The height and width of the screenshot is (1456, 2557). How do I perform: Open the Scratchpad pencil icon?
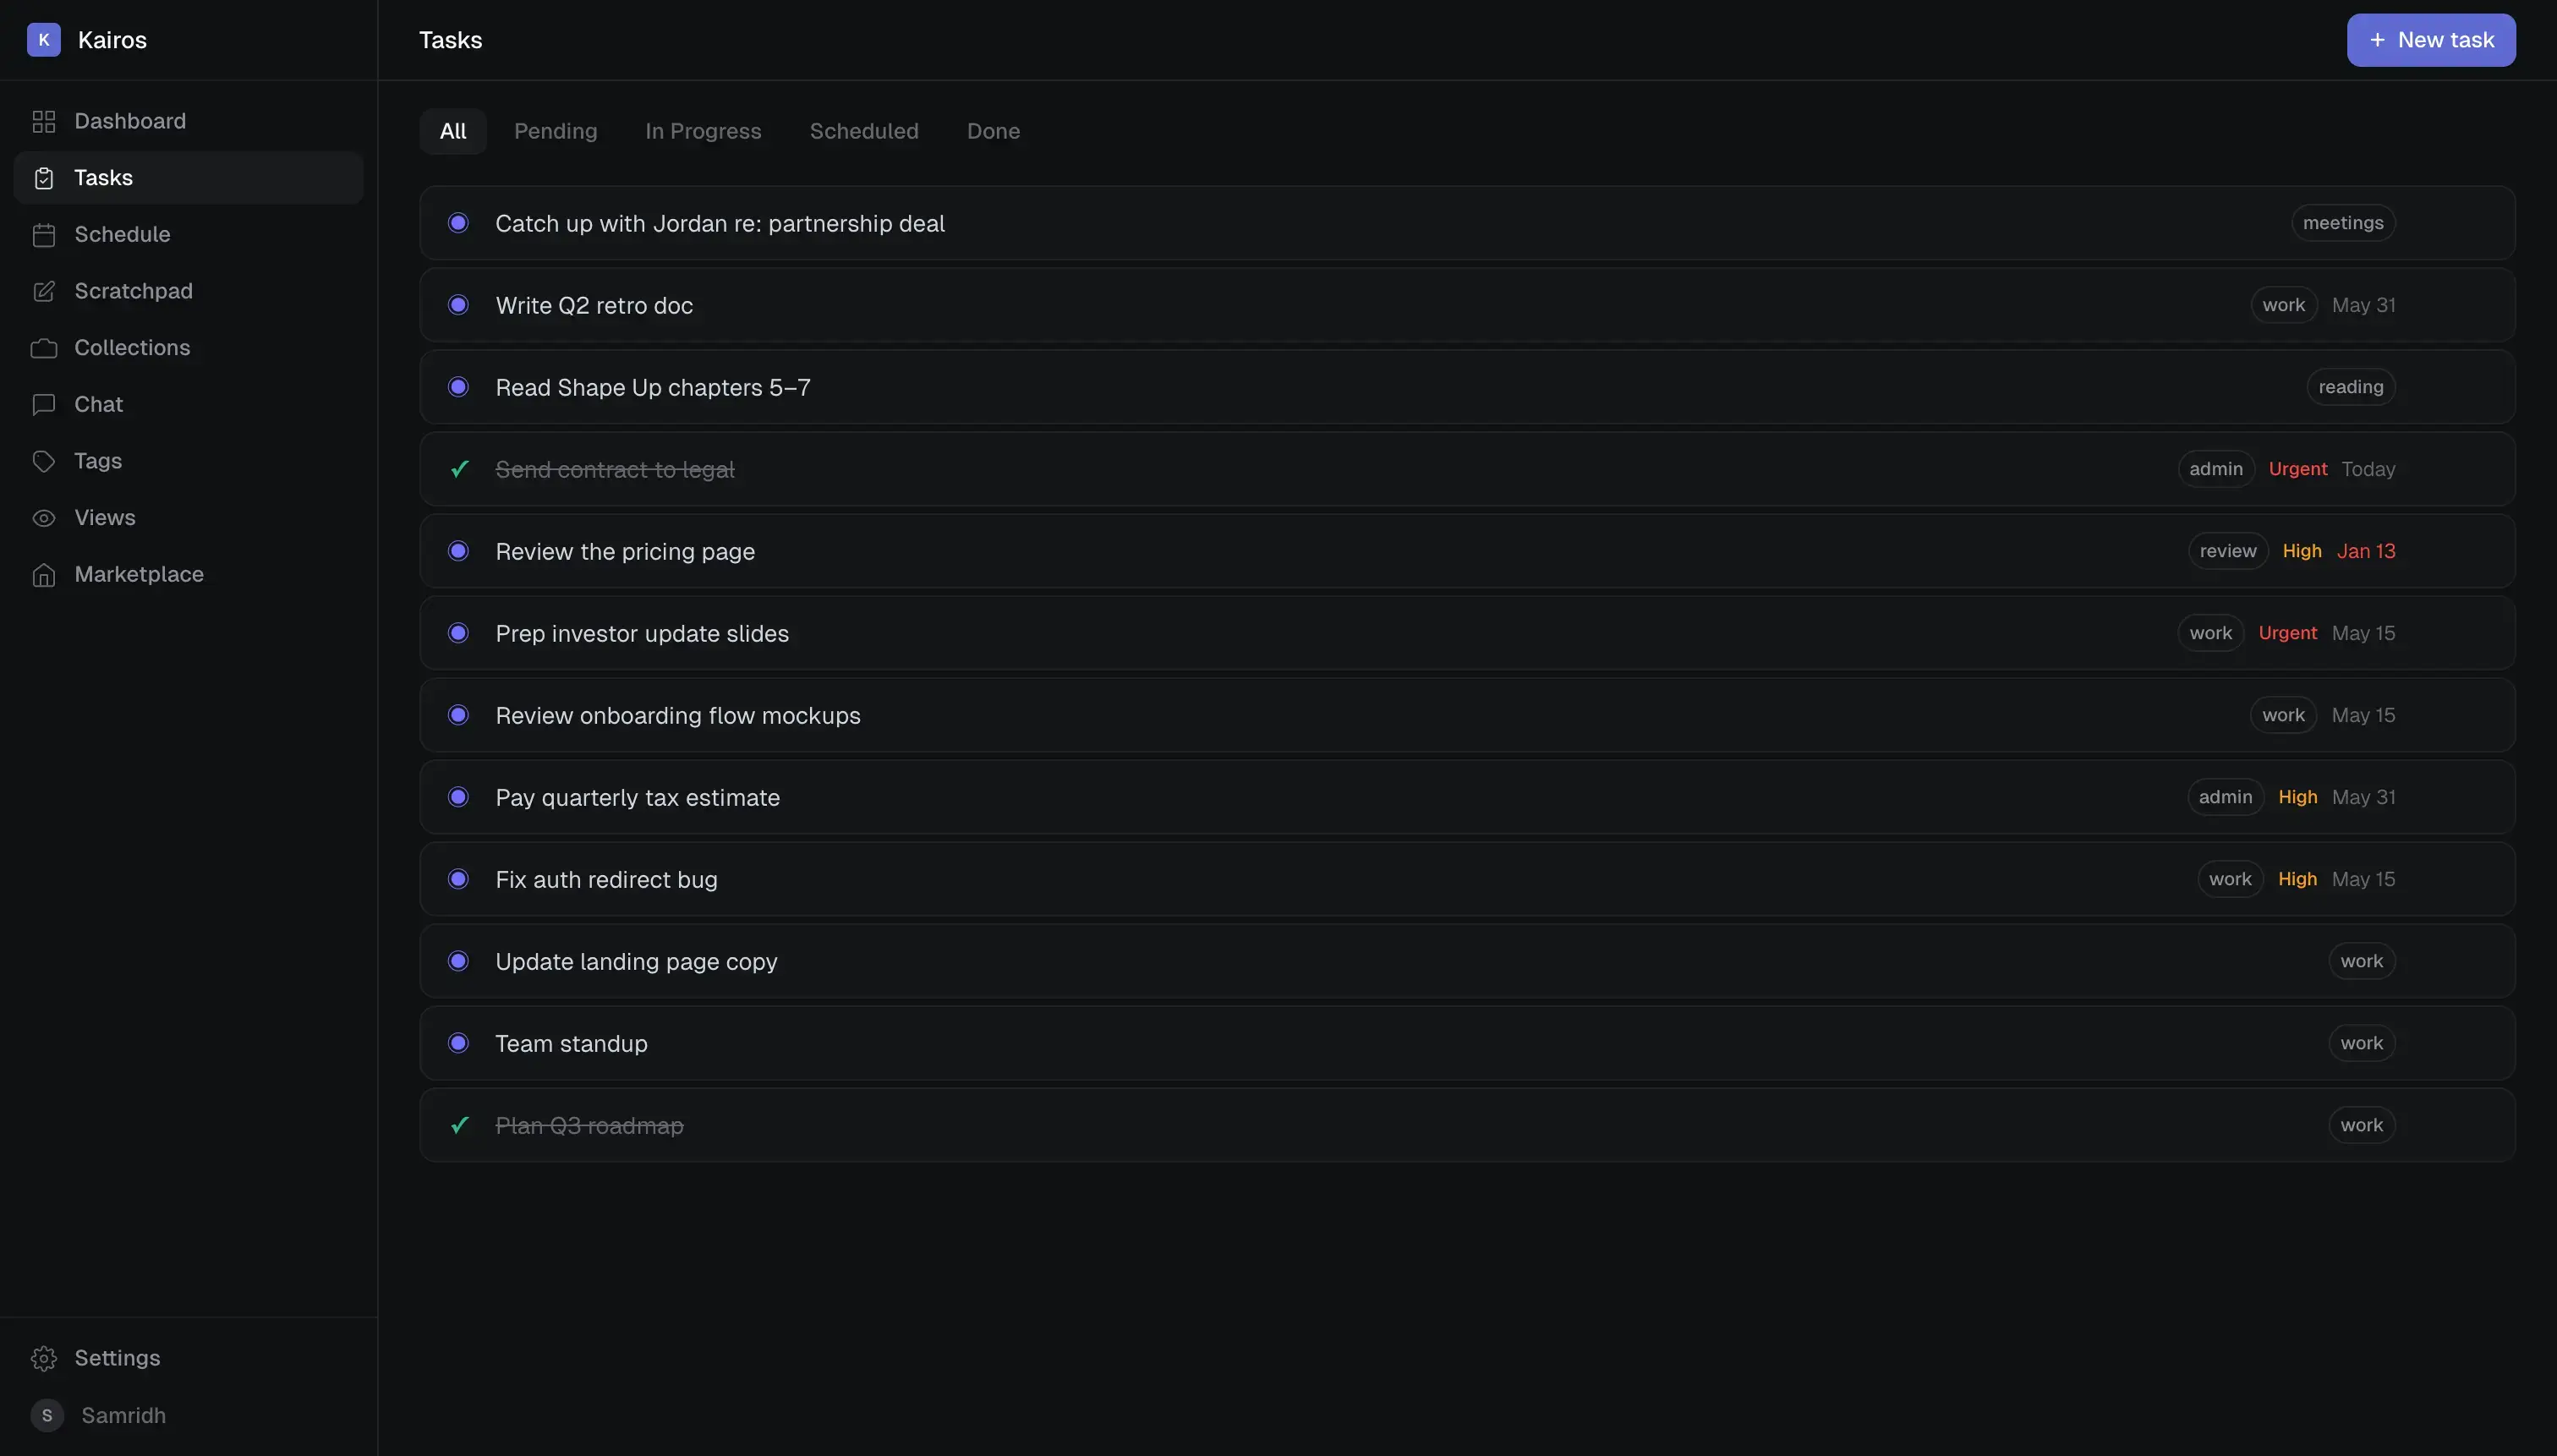(x=43, y=291)
